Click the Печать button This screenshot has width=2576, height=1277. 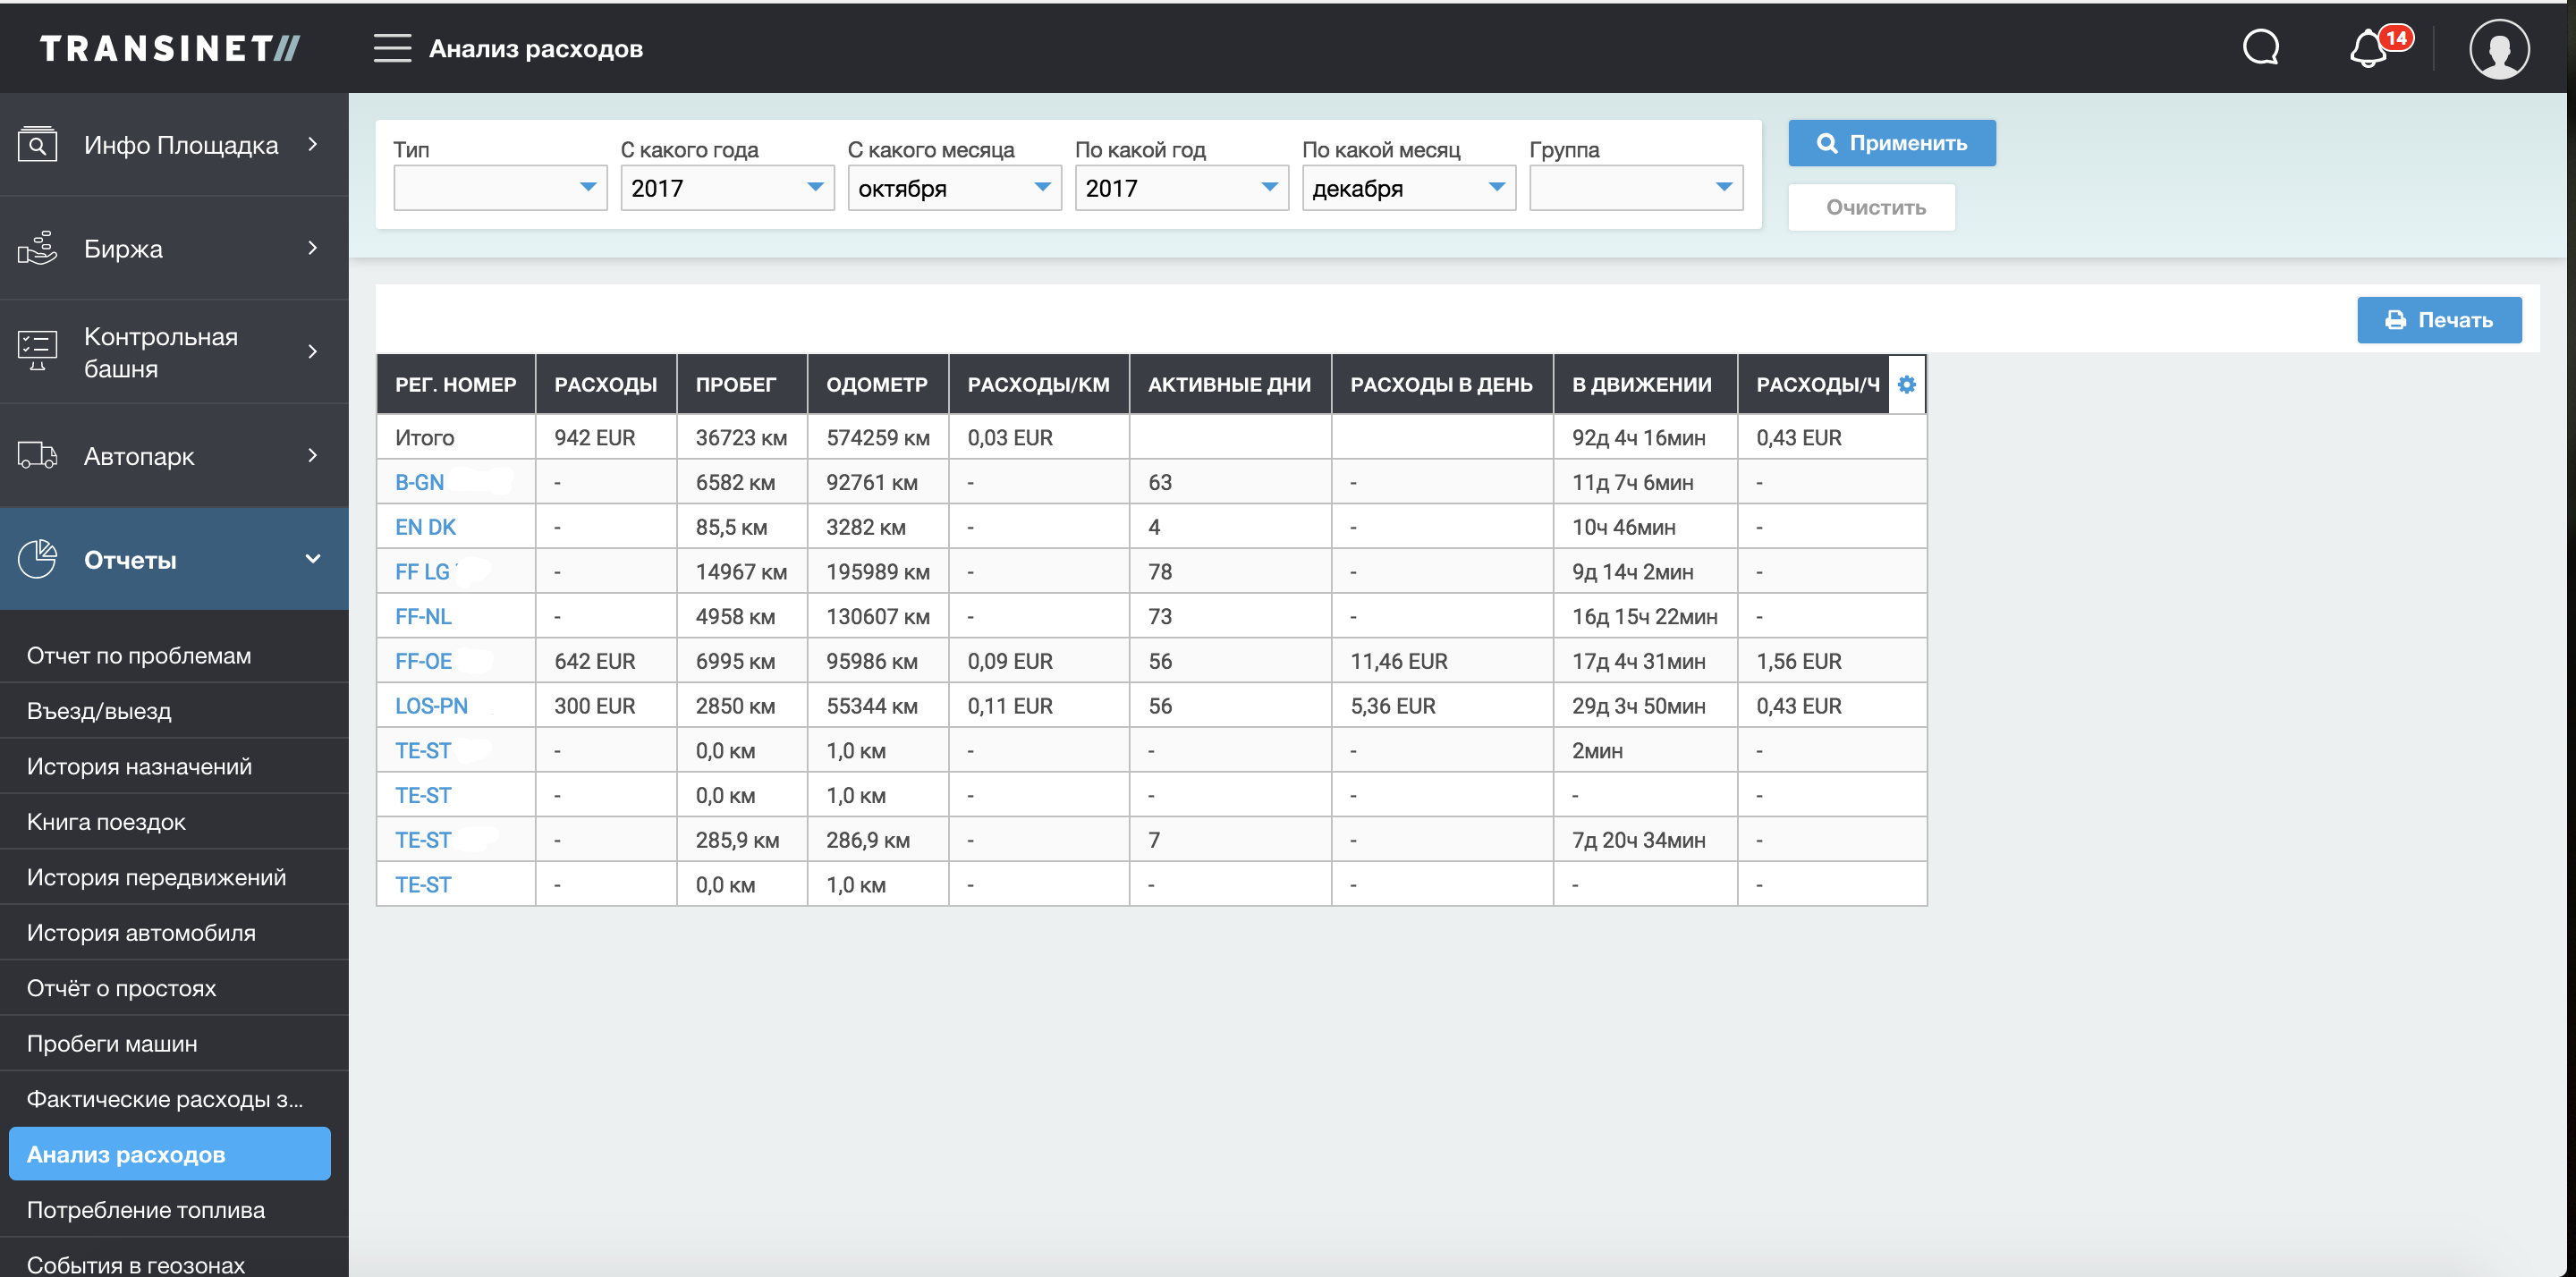click(x=2438, y=320)
